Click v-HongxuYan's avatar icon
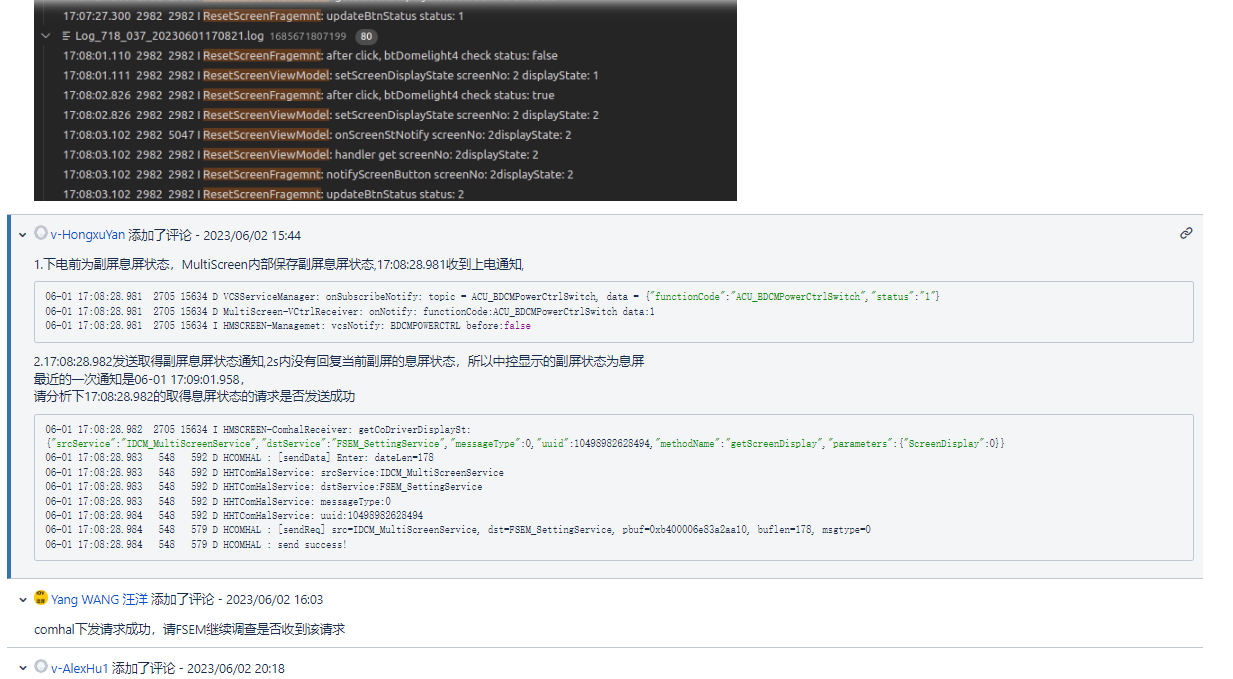This screenshot has height=679, width=1233. pos(41,234)
